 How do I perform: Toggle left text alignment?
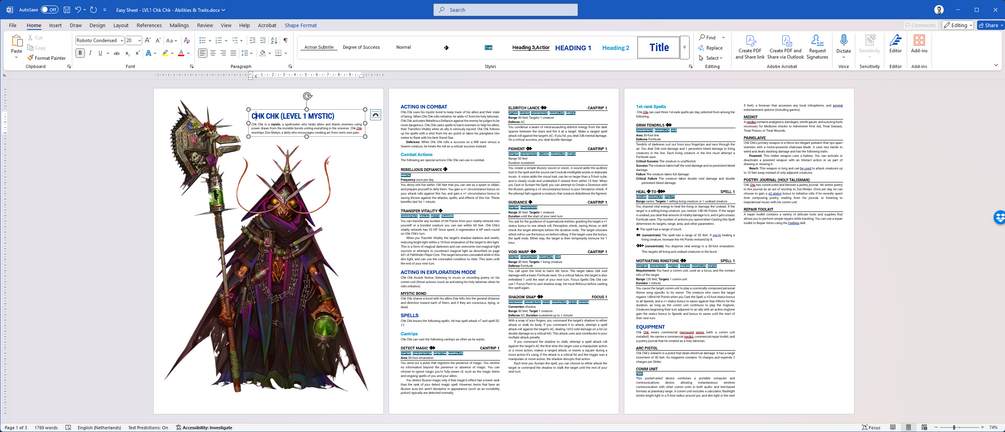(203, 53)
